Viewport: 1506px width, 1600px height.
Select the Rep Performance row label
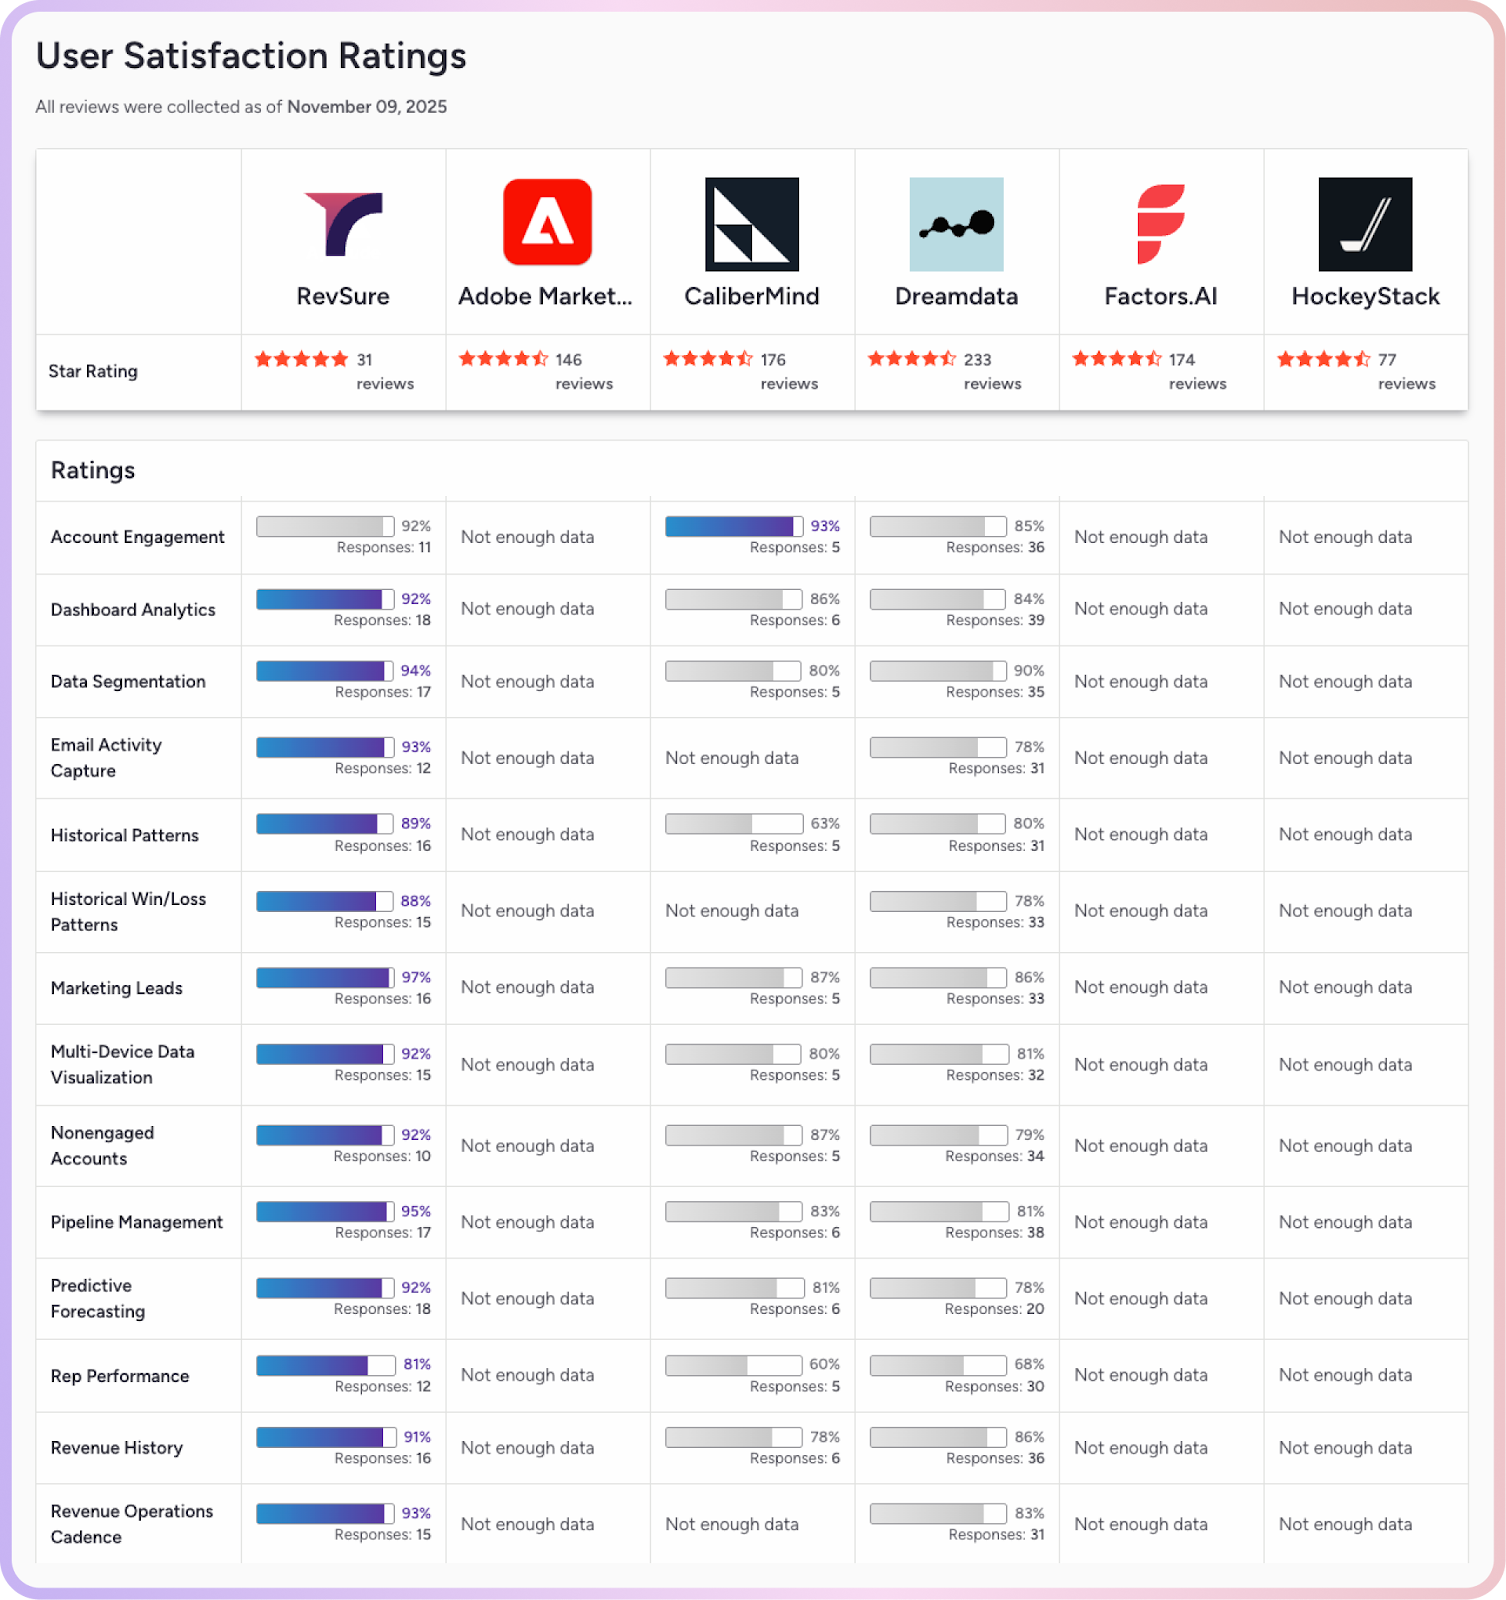(x=120, y=1376)
